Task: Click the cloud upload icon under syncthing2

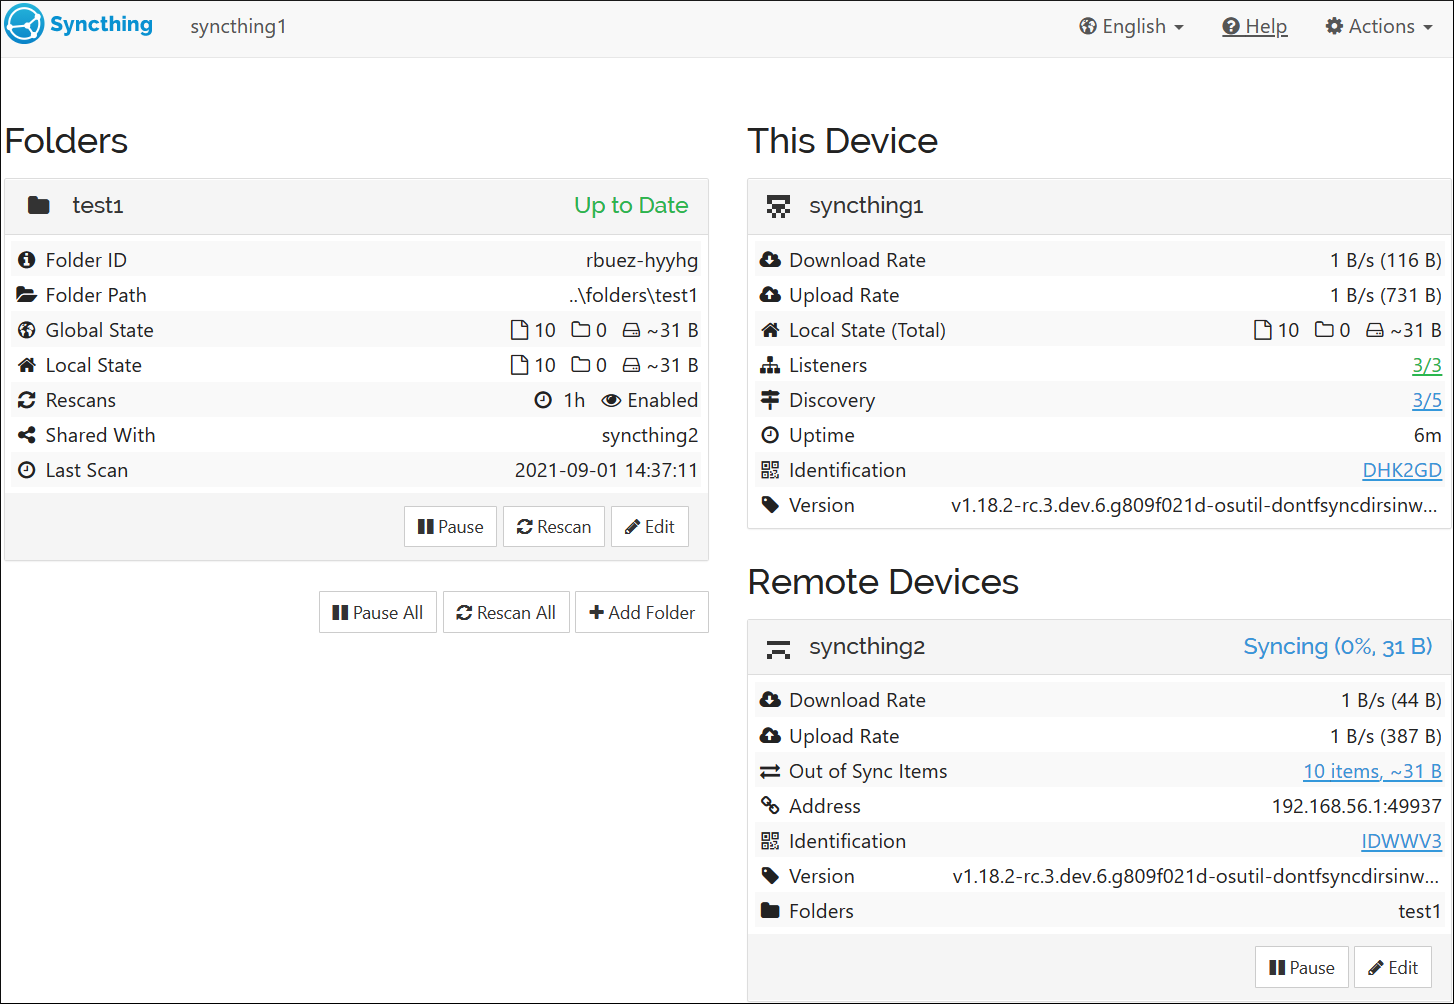Action: [x=770, y=736]
